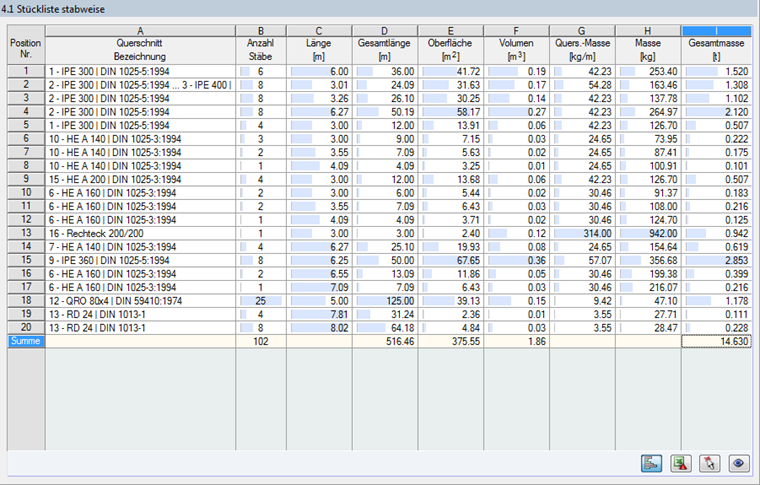
Task: Click the pick-member-in-graphic cursor icon
Action: click(709, 463)
